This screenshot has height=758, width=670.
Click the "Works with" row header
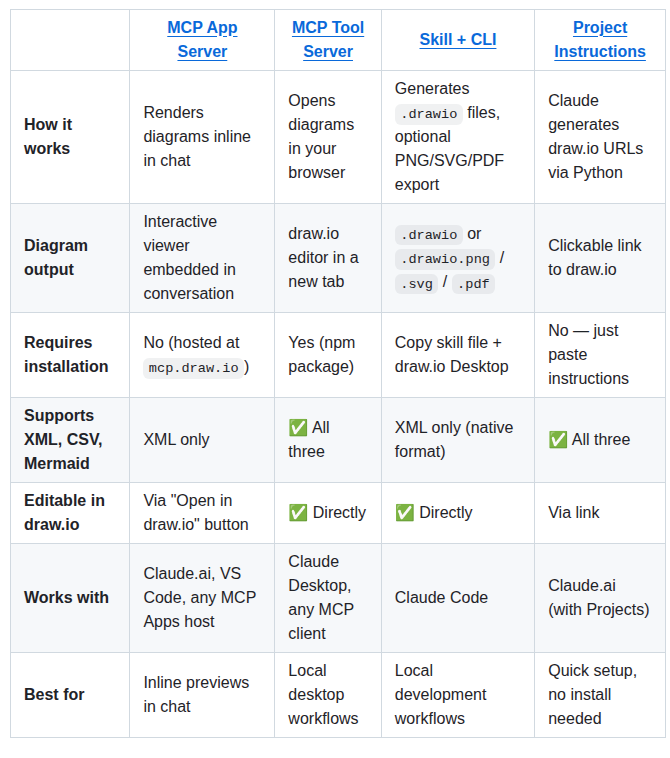coord(66,598)
